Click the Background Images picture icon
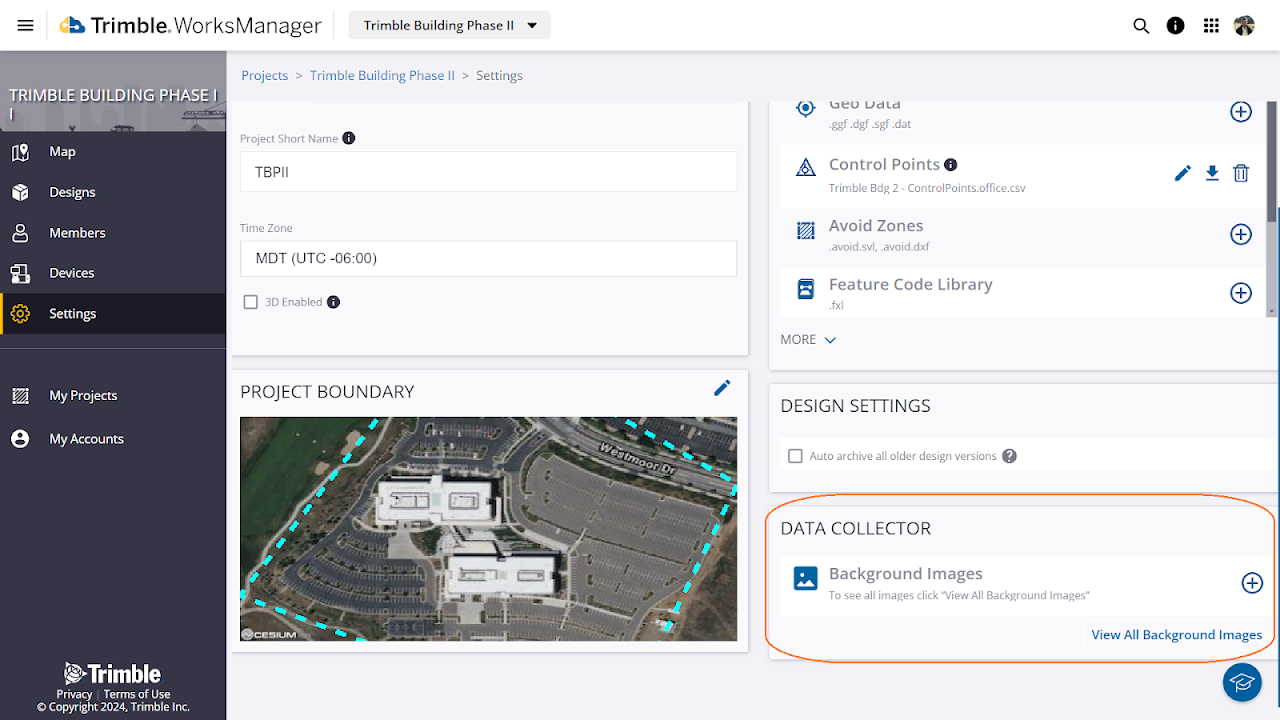This screenshot has height=720, width=1280. point(806,578)
